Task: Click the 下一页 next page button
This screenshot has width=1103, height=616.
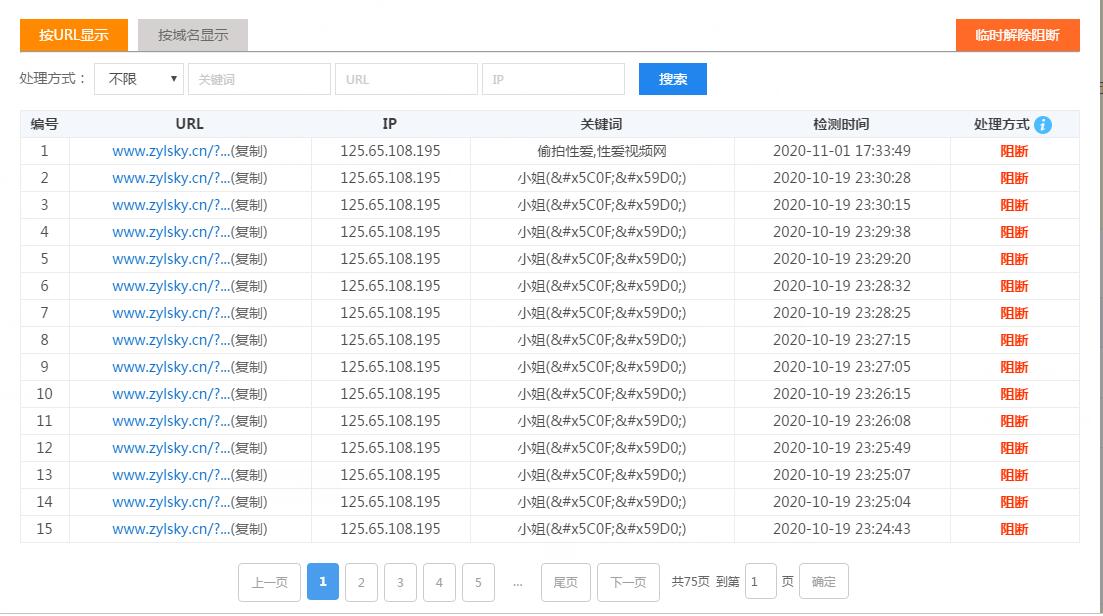Action: (628, 582)
